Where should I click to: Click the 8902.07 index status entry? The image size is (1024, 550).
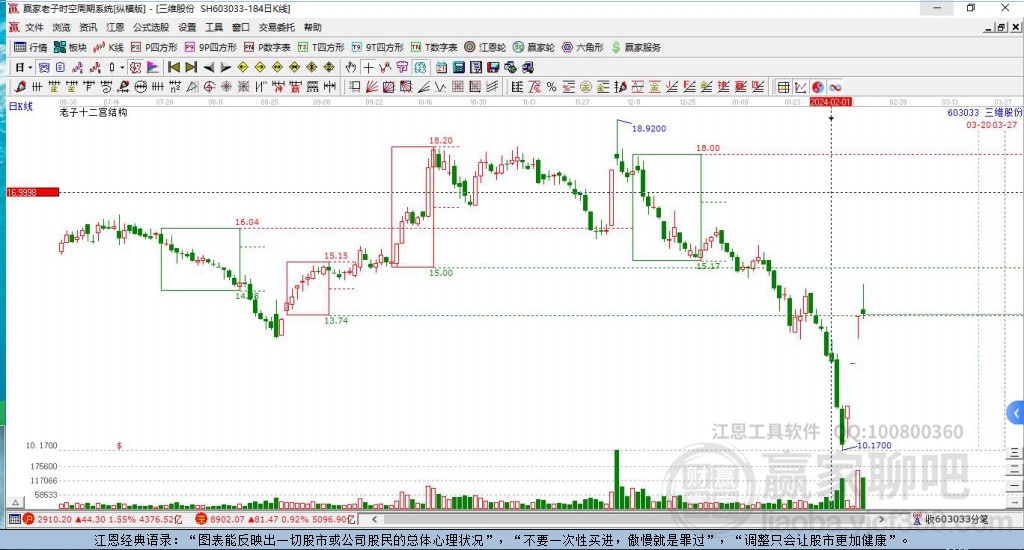(276, 519)
